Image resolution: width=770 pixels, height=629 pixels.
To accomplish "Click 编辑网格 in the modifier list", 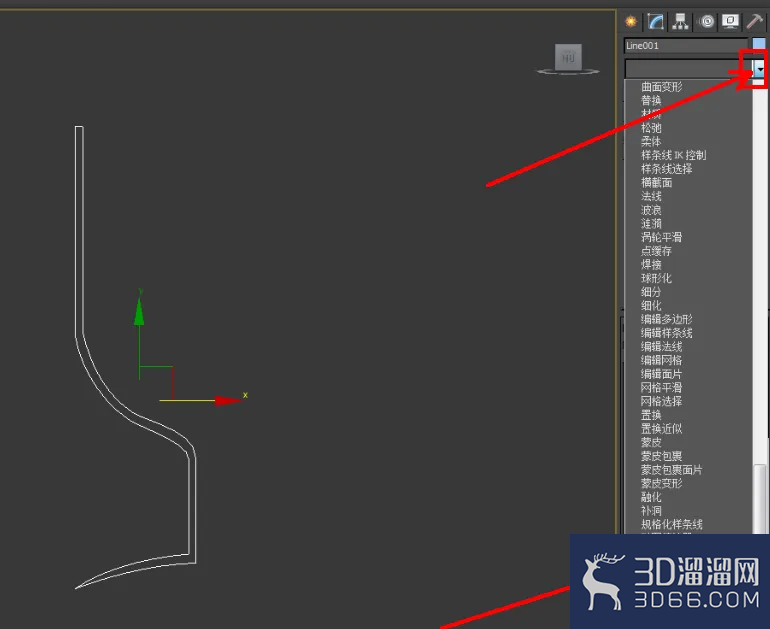I will [x=661, y=360].
